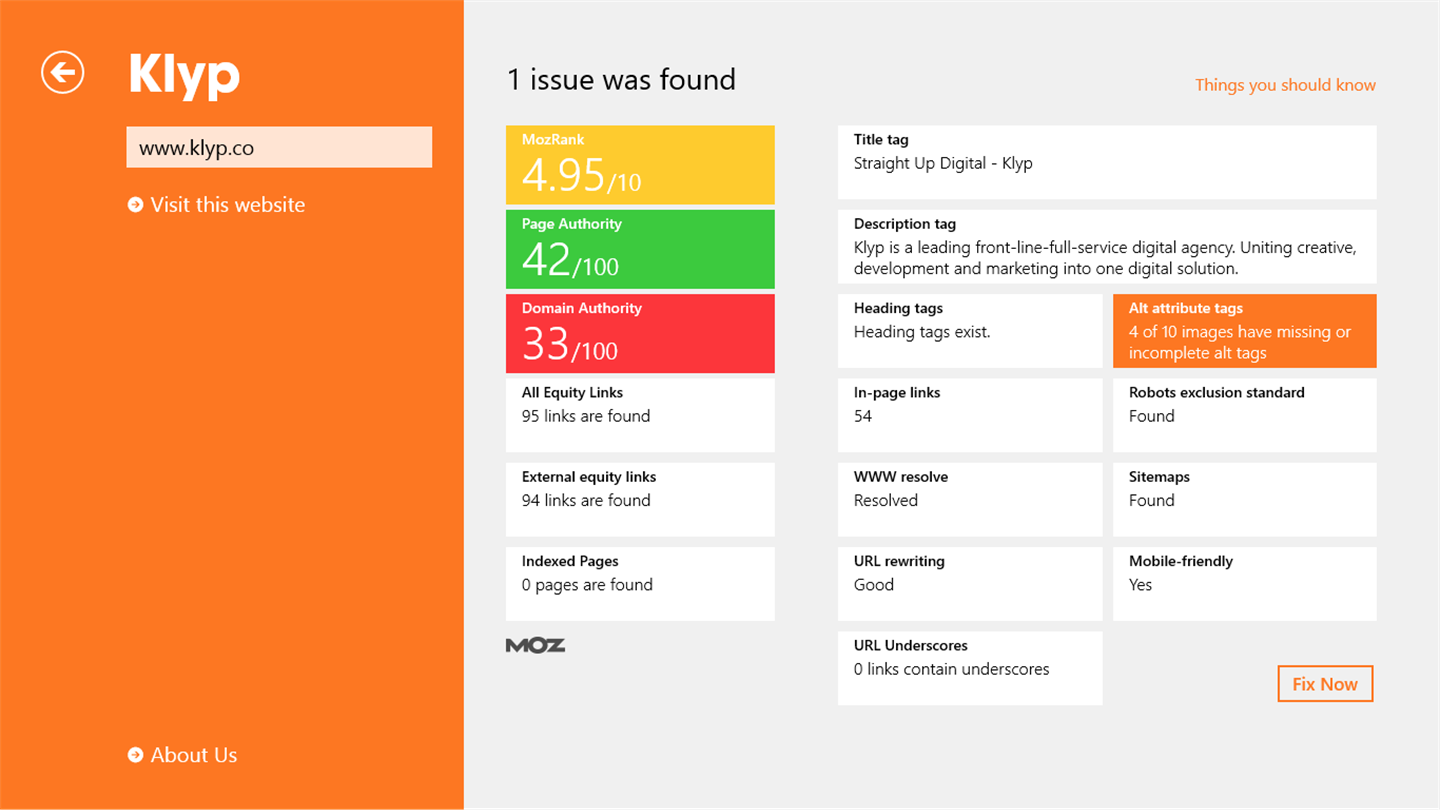
Task: Go back with the circled arrow icon
Action: [x=63, y=72]
